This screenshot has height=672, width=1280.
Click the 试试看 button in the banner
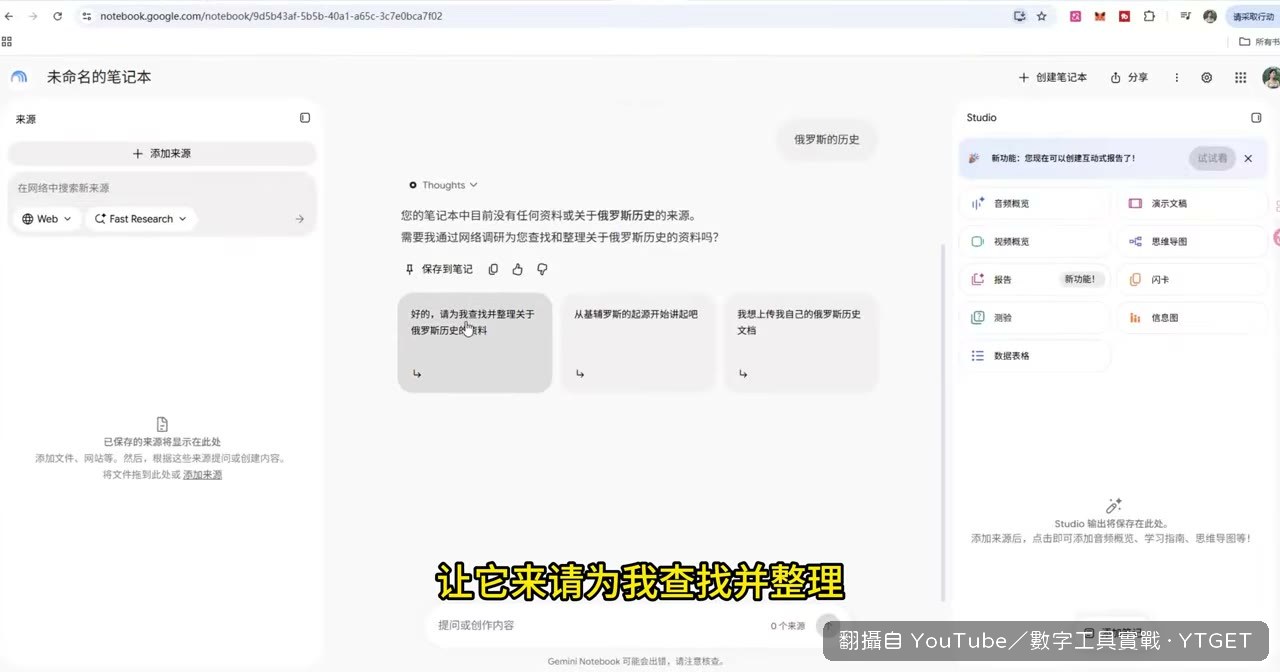[1212, 158]
